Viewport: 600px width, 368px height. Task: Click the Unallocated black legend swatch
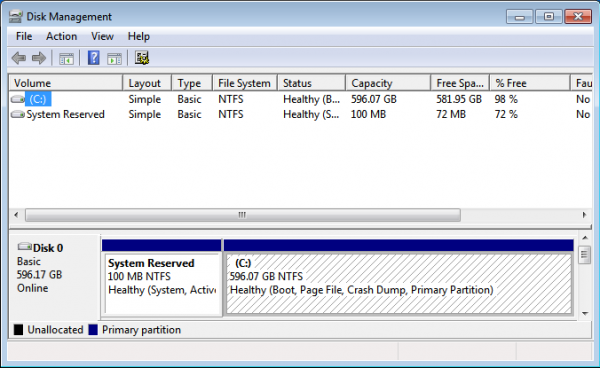[x=18, y=330]
